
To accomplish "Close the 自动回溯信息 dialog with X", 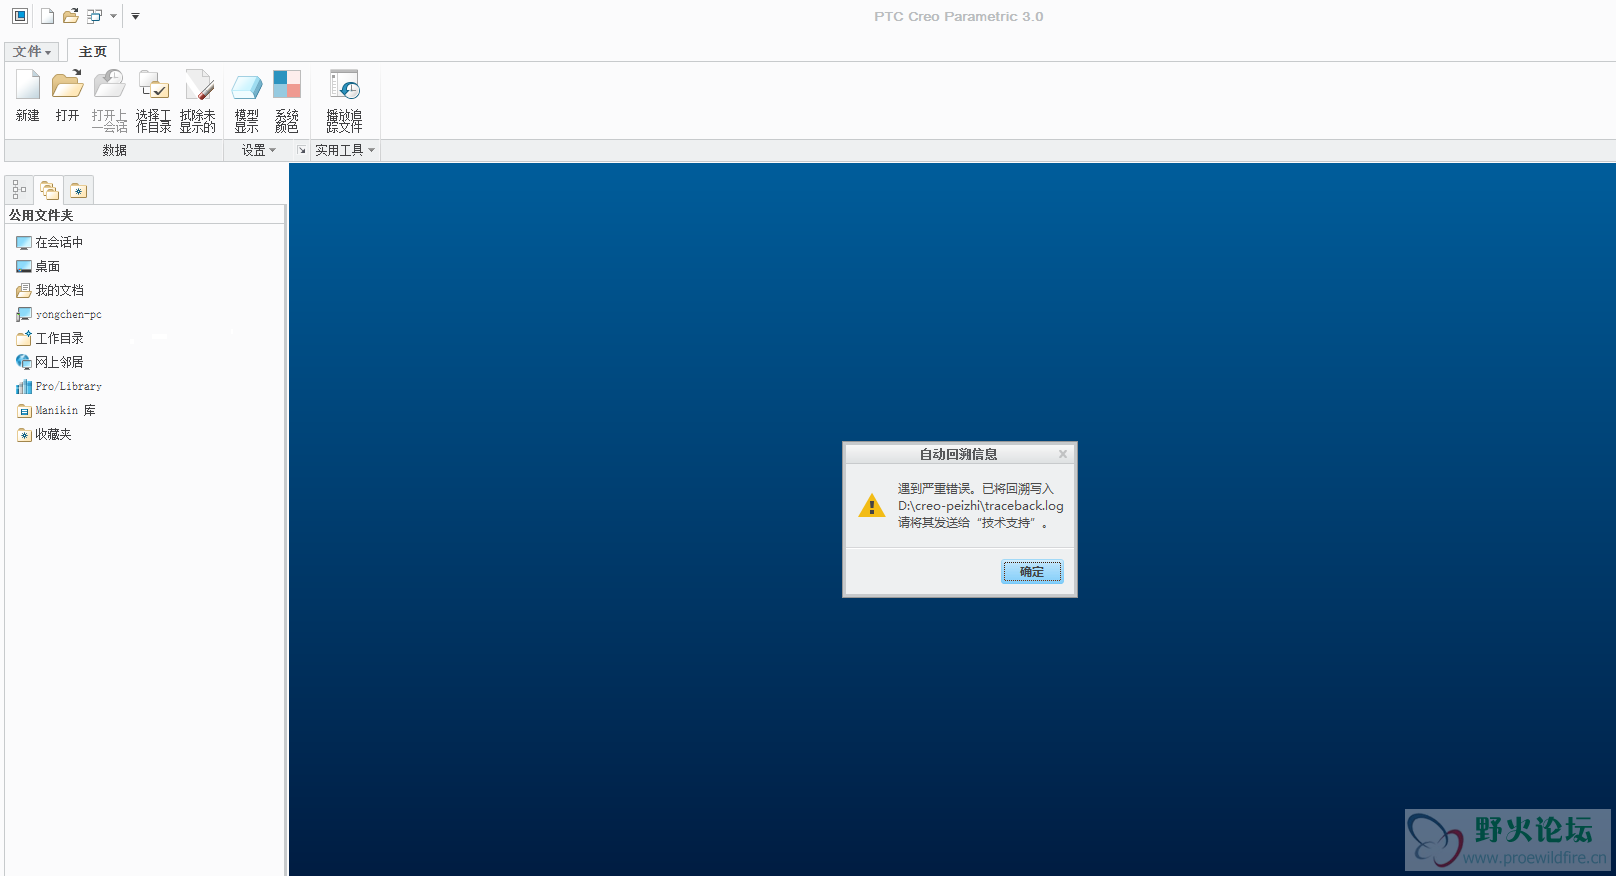I will point(1063,454).
